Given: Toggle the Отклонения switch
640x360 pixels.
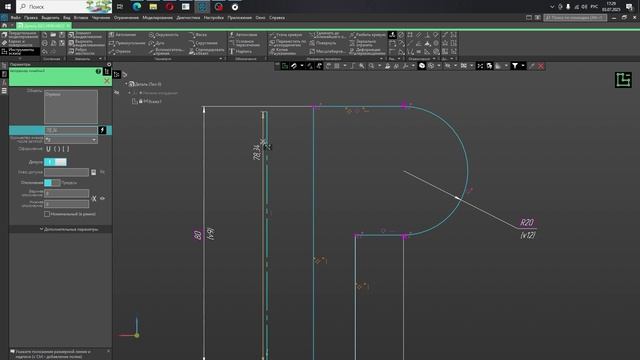Looking at the screenshot, I should click(52, 182).
